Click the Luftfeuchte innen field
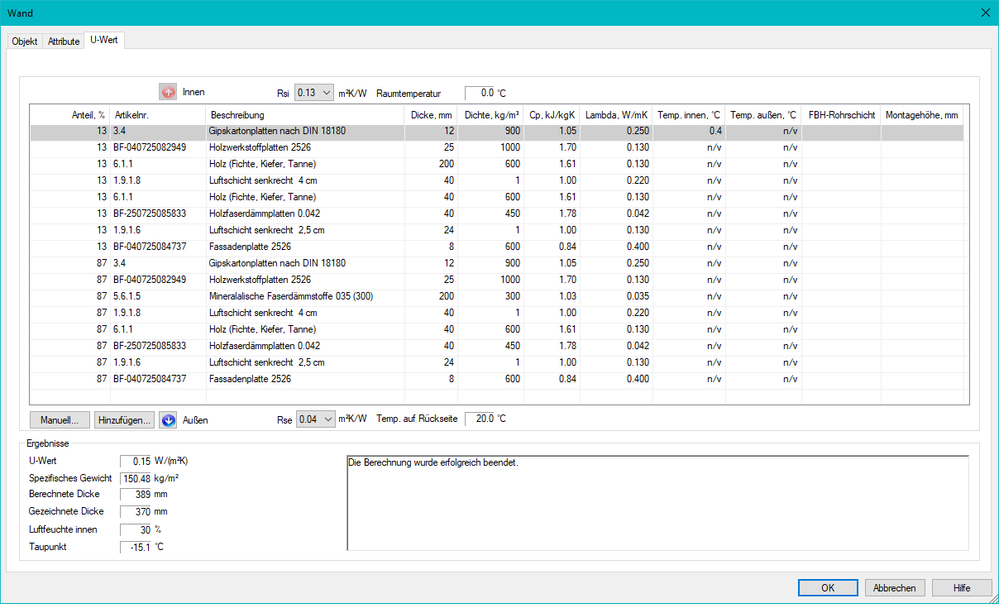Screen dimensions: 999x604 coord(136,530)
